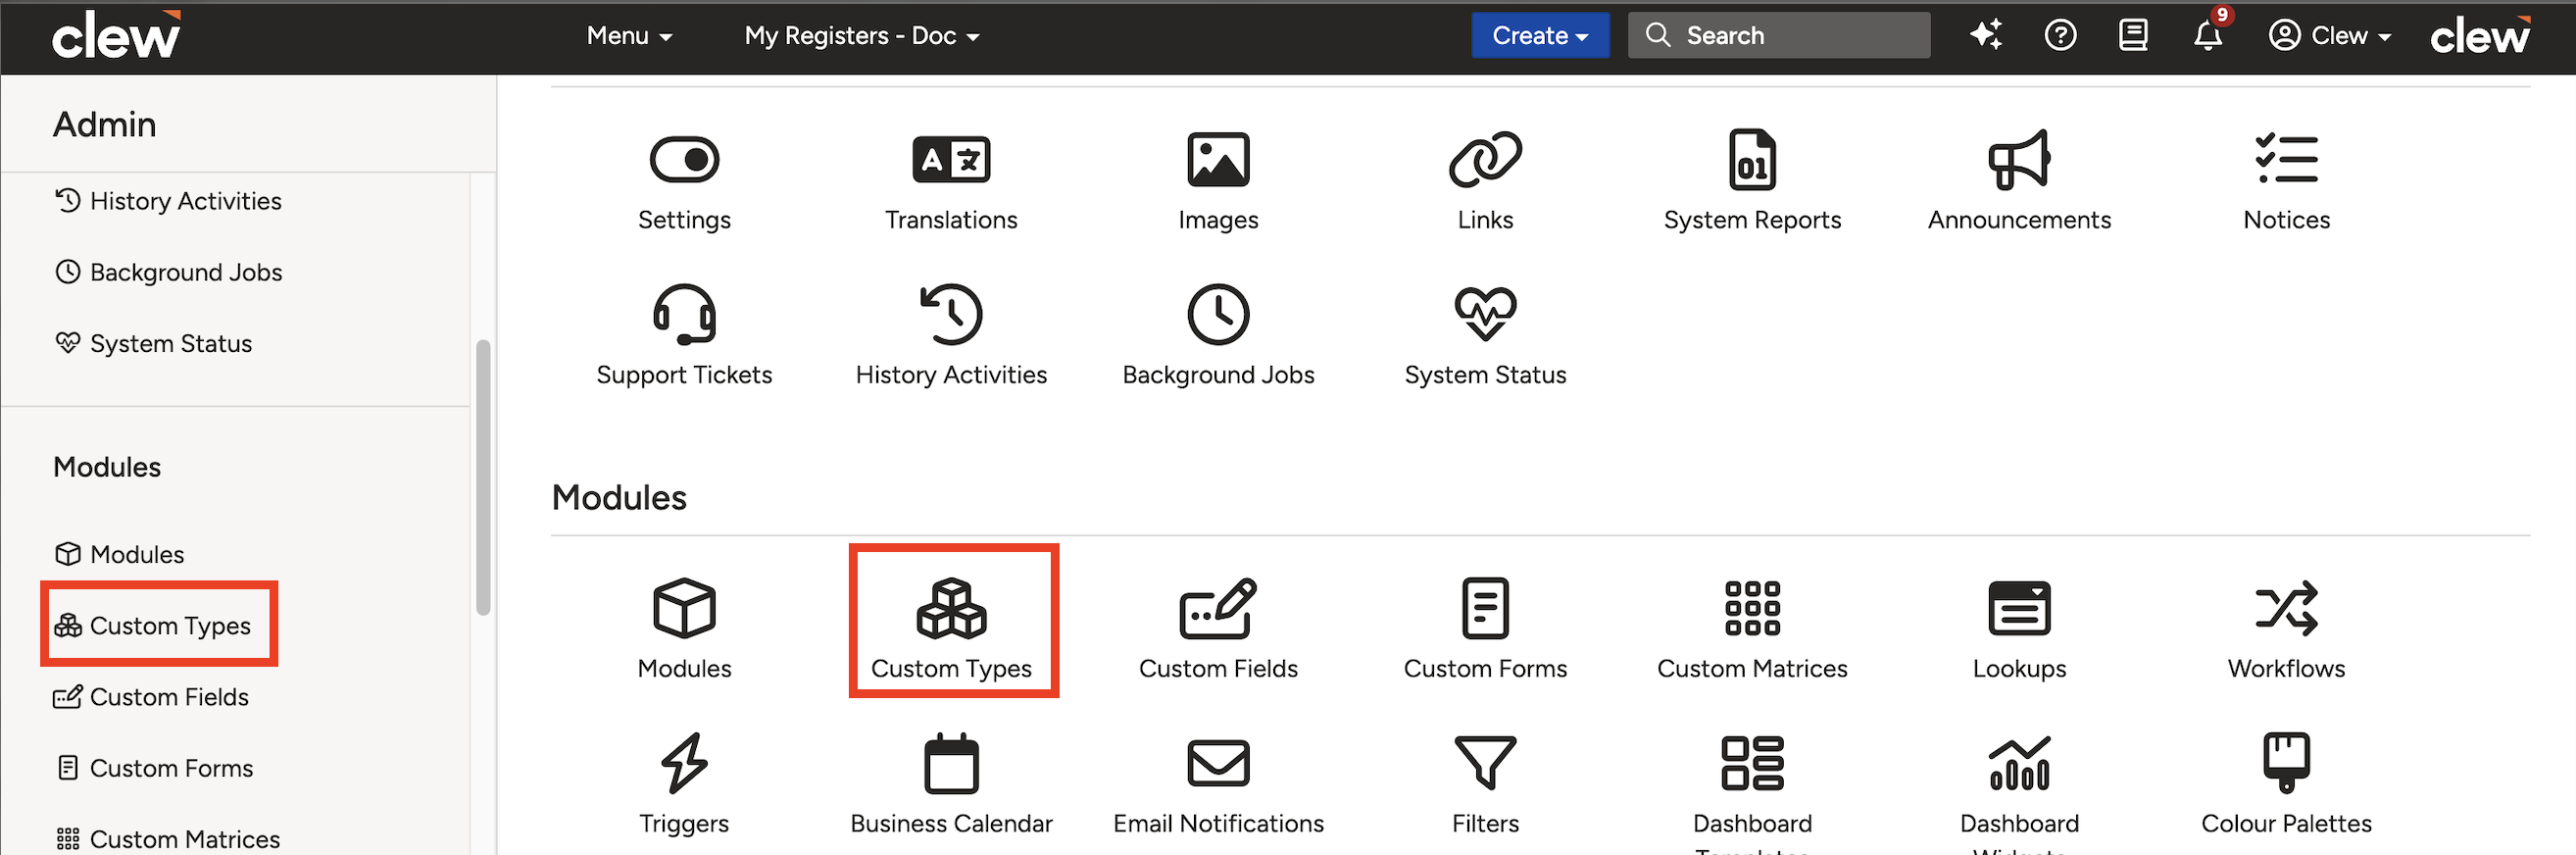Viewport: 2576px width, 855px height.
Task: Open the Settings toggle icon
Action: [684, 160]
